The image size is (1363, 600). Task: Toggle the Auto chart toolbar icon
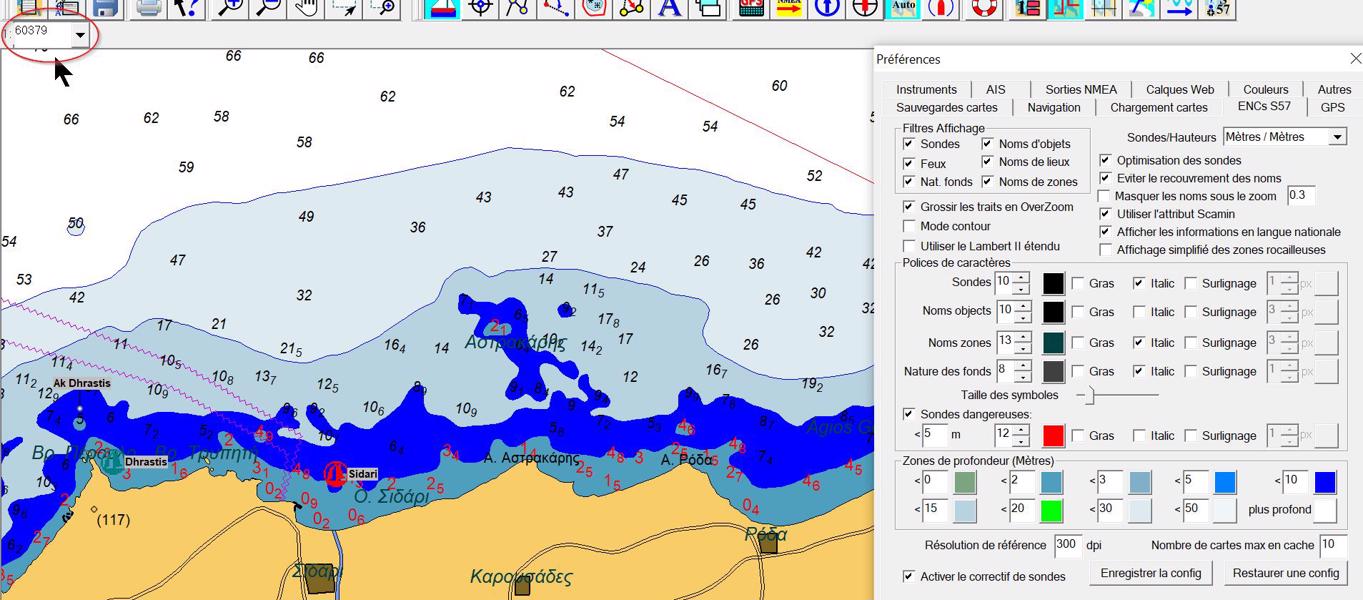[x=903, y=8]
